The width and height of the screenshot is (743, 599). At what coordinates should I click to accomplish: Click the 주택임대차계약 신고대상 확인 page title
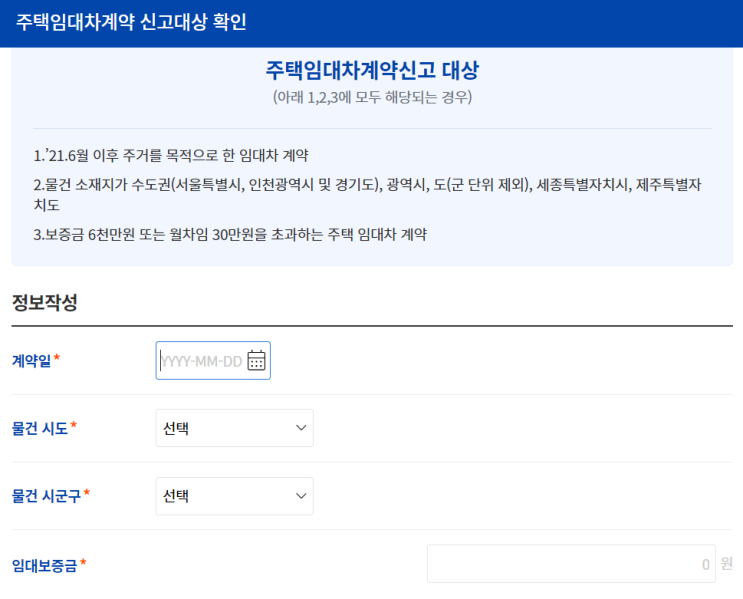click(131, 22)
